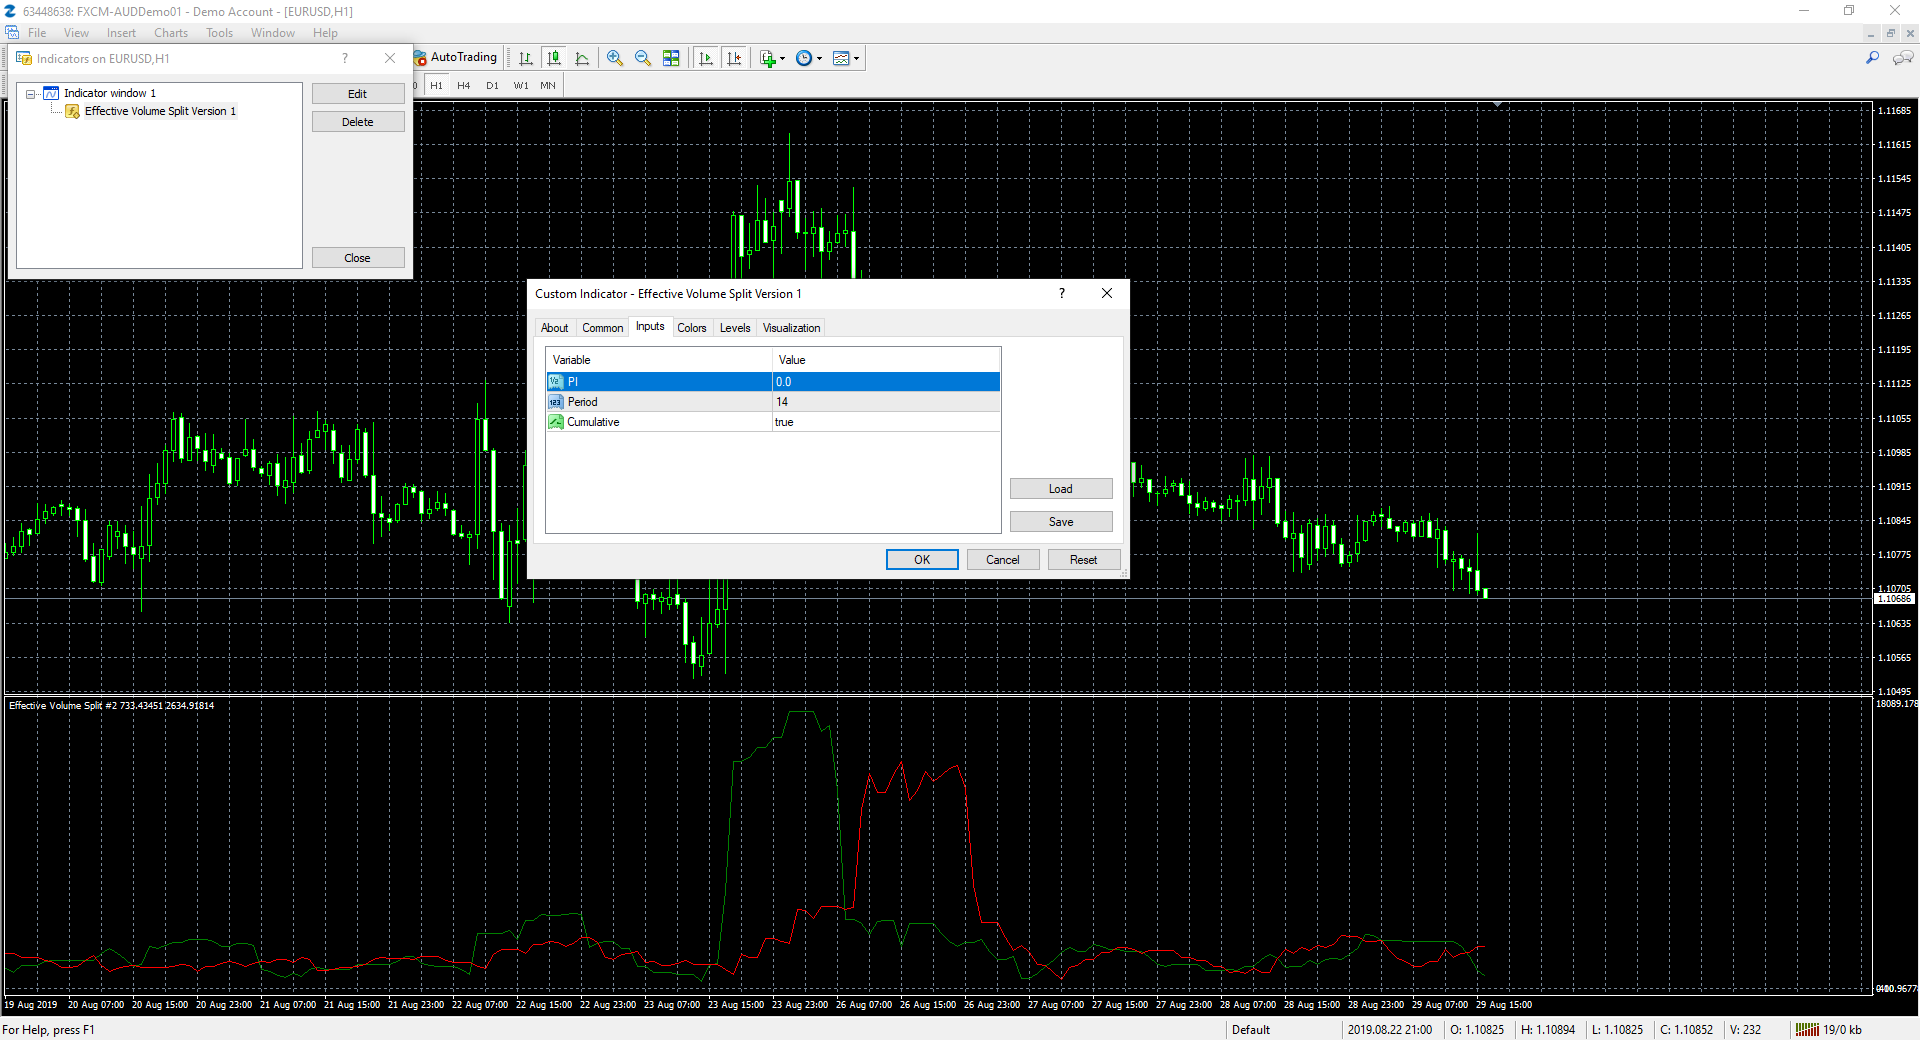Switch to line chart view
This screenshot has width=1920, height=1040.
click(582, 58)
